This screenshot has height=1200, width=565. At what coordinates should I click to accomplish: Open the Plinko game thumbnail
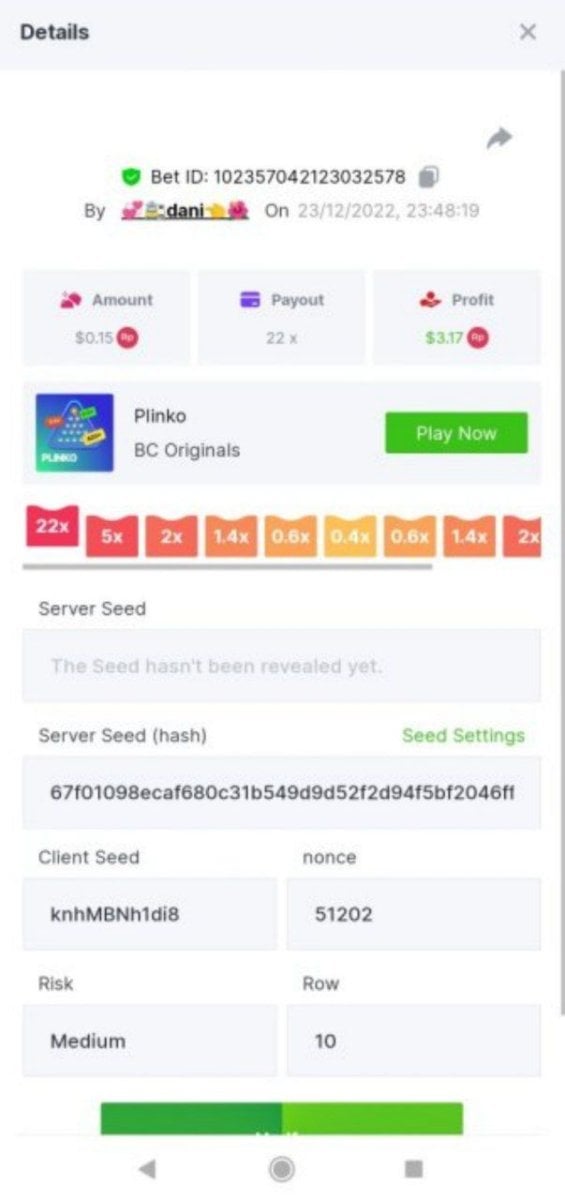click(x=75, y=433)
